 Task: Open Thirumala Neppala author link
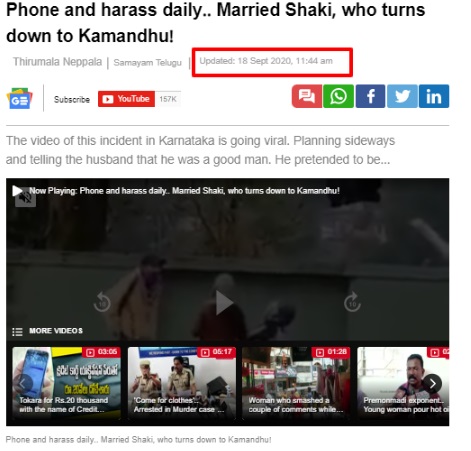pyautogui.click(x=57, y=62)
